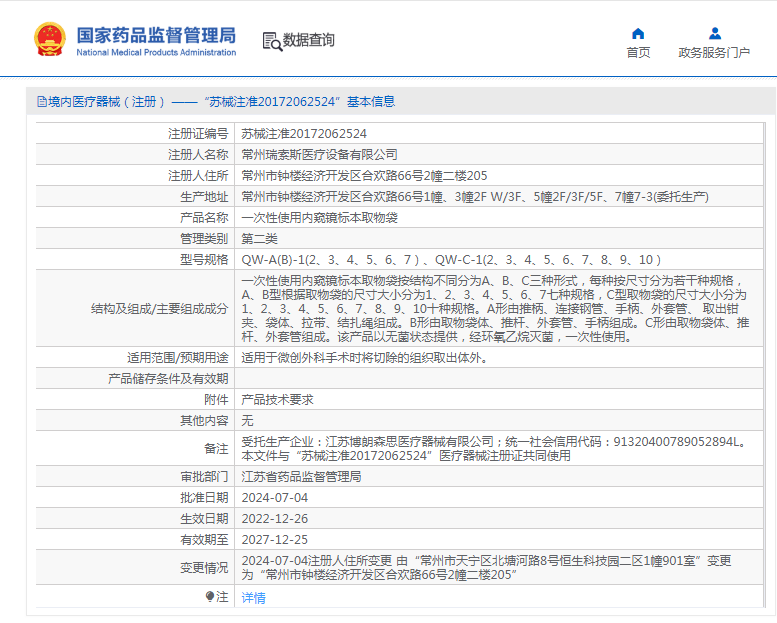Image resolution: width=777 pixels, height=623 pixels.
Task: Click the 审批部门 row label
Action: coord(204,477)
